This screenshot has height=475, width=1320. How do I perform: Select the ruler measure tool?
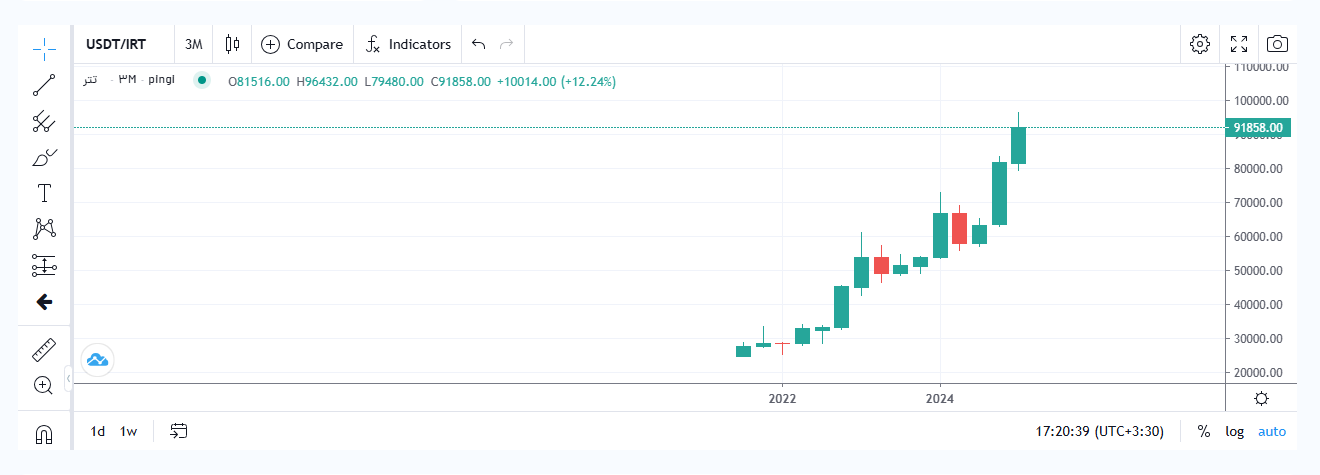(x=44, y=349)
